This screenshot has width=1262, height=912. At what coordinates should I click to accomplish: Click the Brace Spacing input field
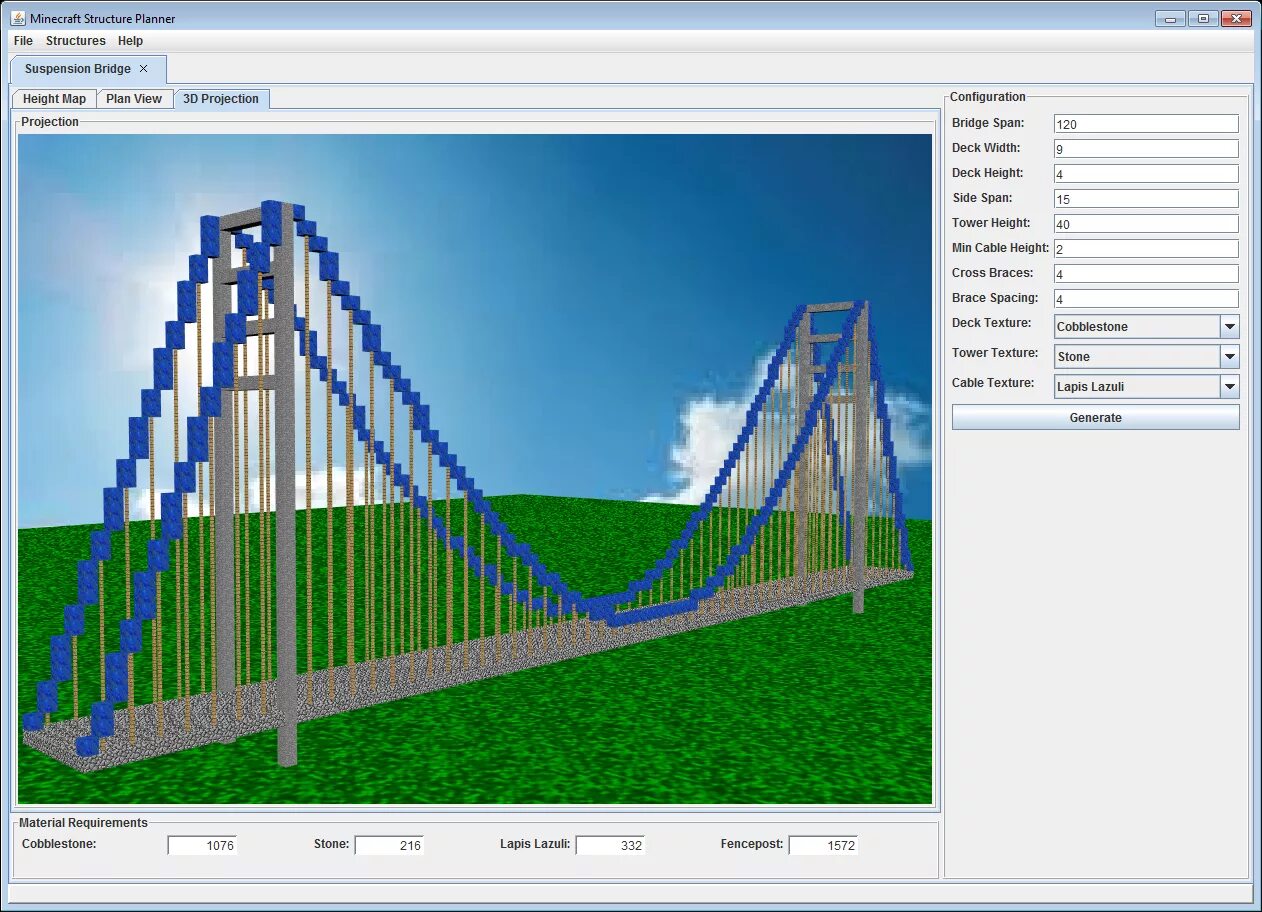[1146, 299]
